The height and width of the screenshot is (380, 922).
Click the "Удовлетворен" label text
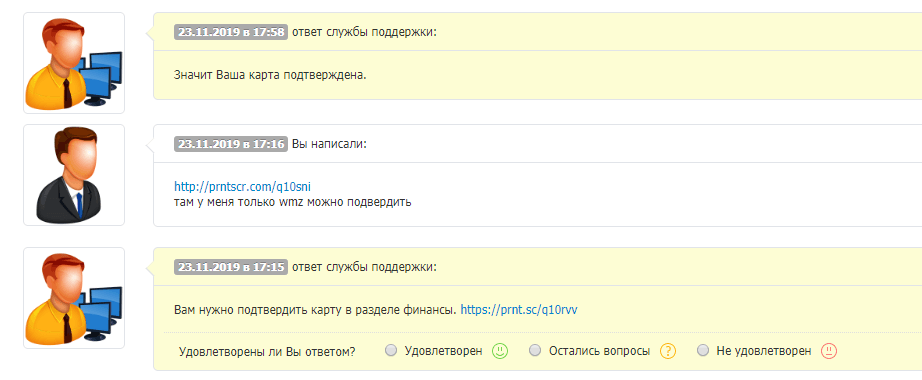click(x=443, y=351)
